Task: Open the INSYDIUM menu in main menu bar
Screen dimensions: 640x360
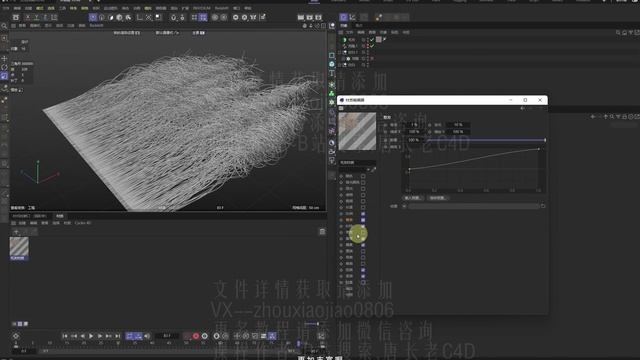Action: pos(202,8)
